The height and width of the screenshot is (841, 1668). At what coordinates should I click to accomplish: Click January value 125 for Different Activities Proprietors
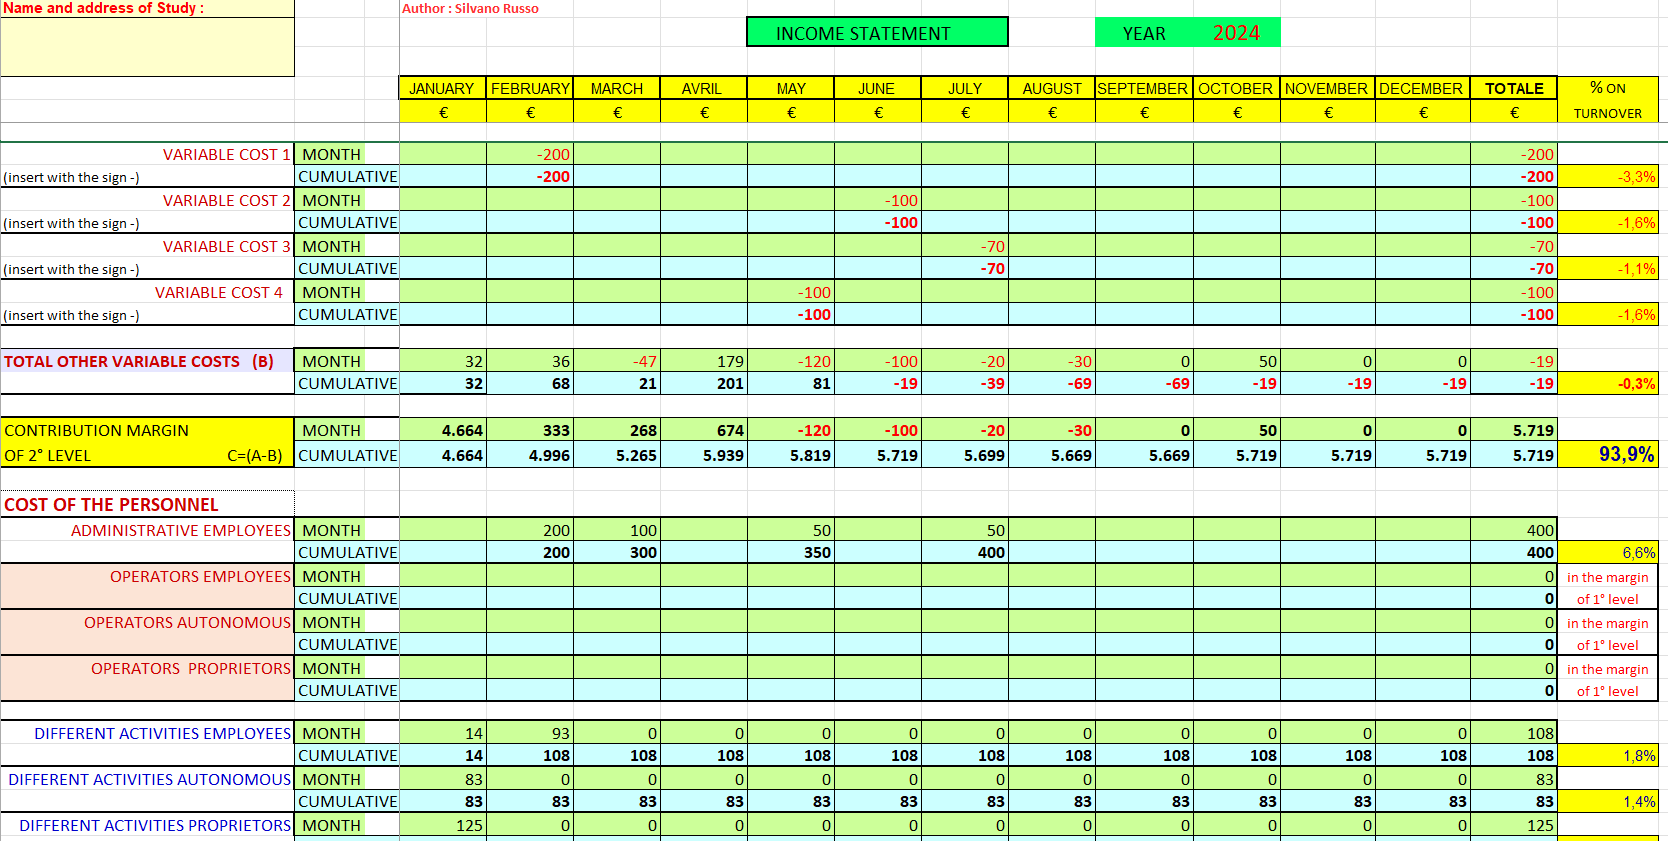pyautogui.click(x=443, y=825)
